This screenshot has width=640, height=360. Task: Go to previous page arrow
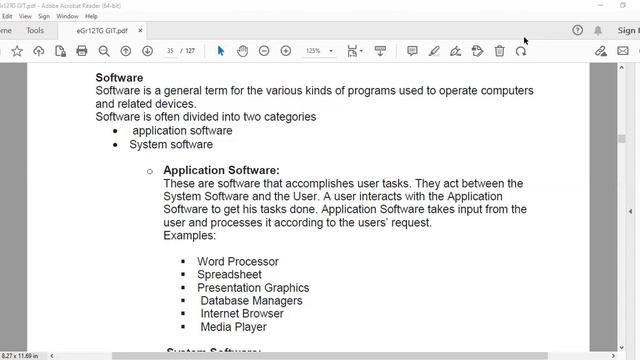126,51
